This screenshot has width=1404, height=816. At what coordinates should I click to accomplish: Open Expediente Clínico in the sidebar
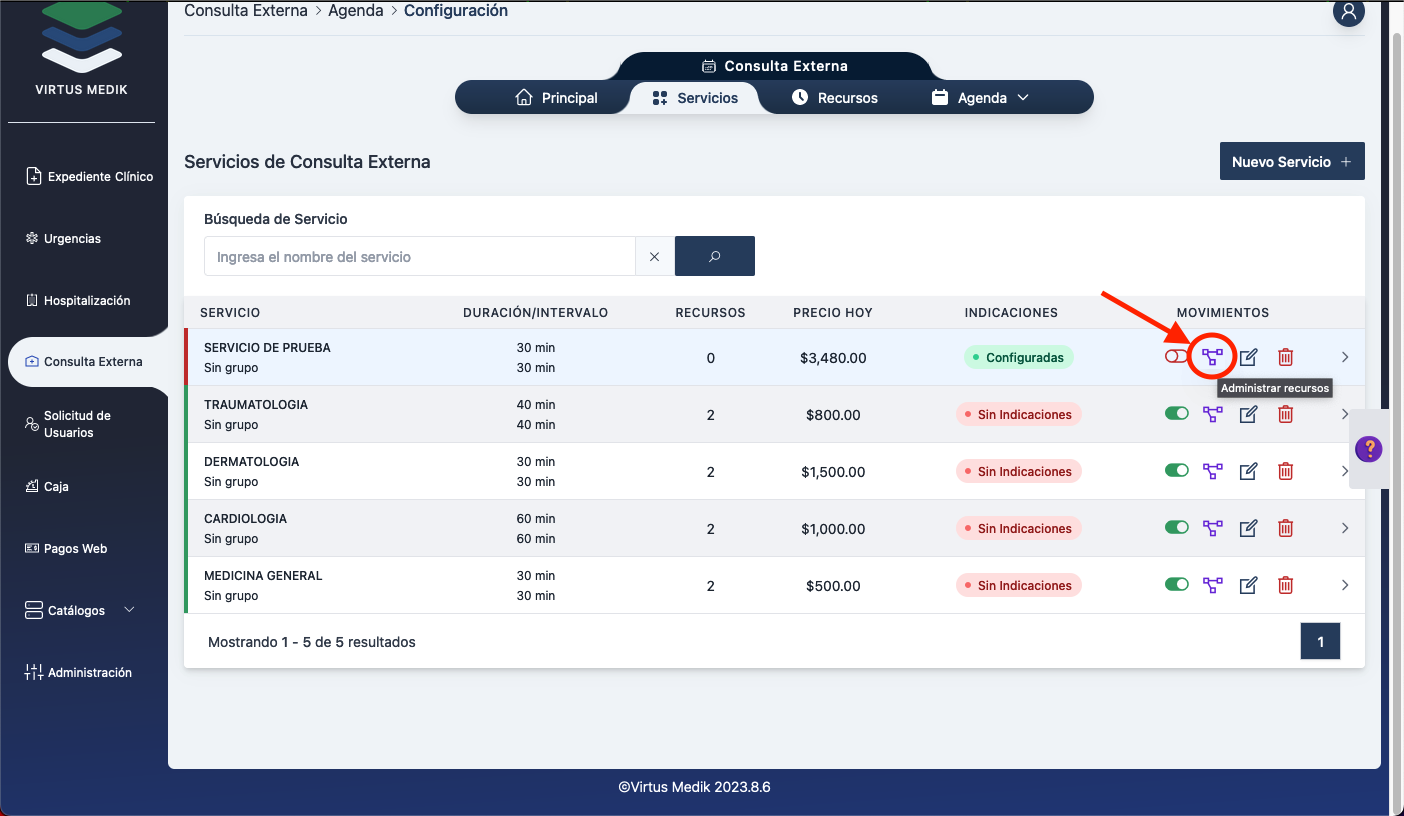tap(89, 176)
